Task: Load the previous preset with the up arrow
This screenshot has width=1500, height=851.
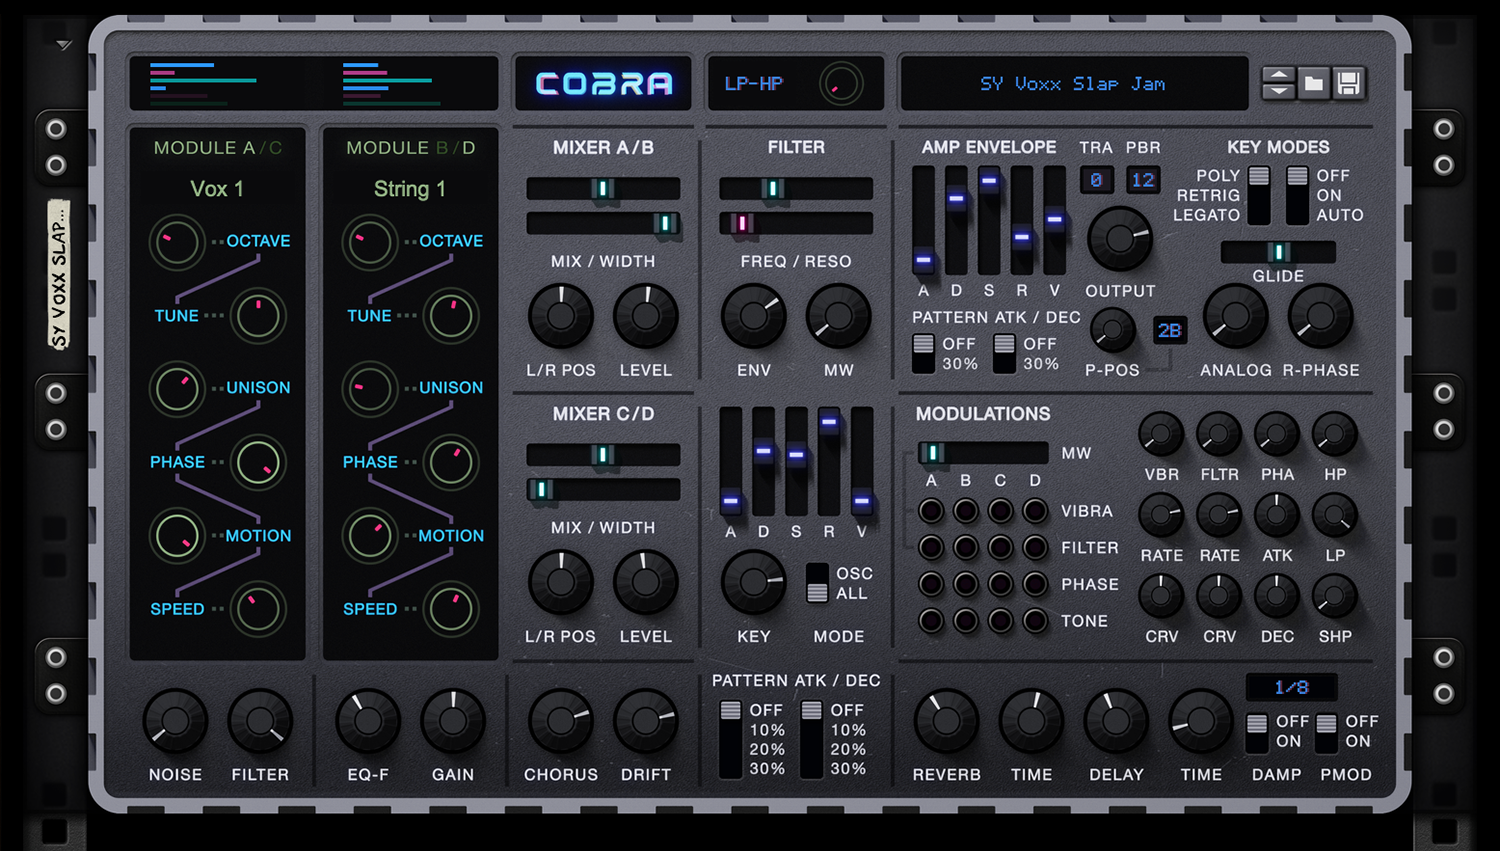Action: [1277, 75]
